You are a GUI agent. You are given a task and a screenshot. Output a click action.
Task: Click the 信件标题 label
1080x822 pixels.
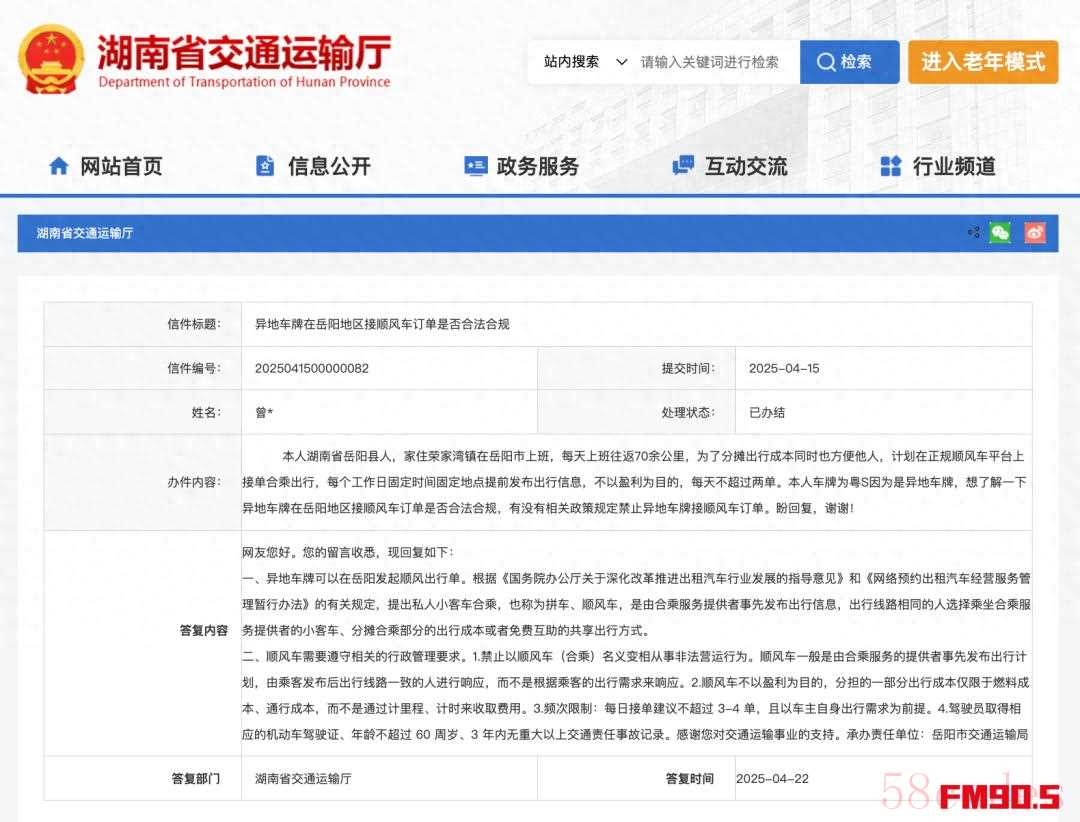(194, 324)
